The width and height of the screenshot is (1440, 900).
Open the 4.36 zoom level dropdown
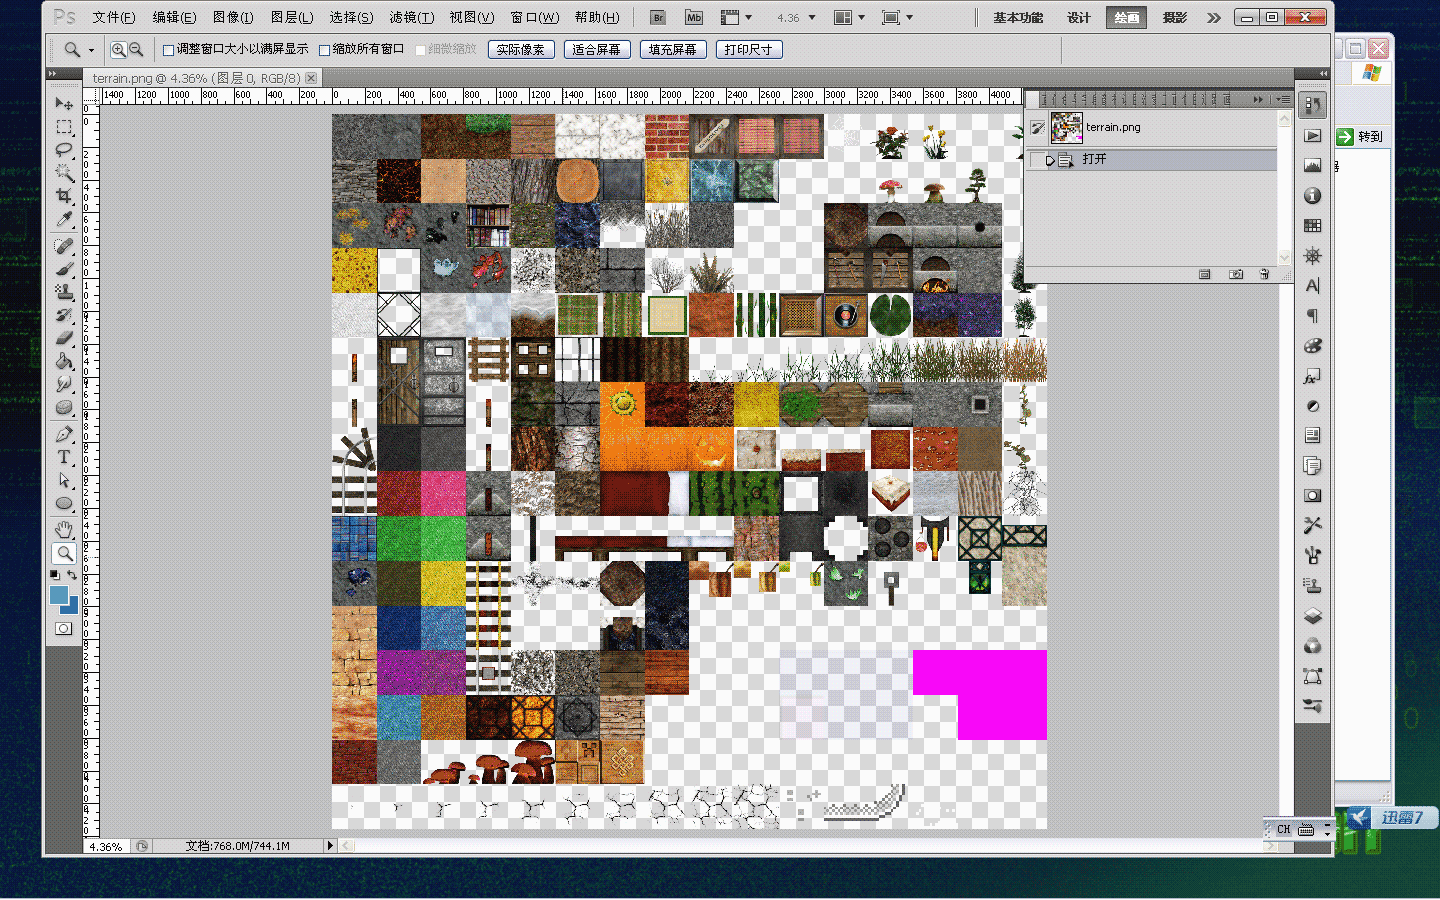[x=811, y=17]
